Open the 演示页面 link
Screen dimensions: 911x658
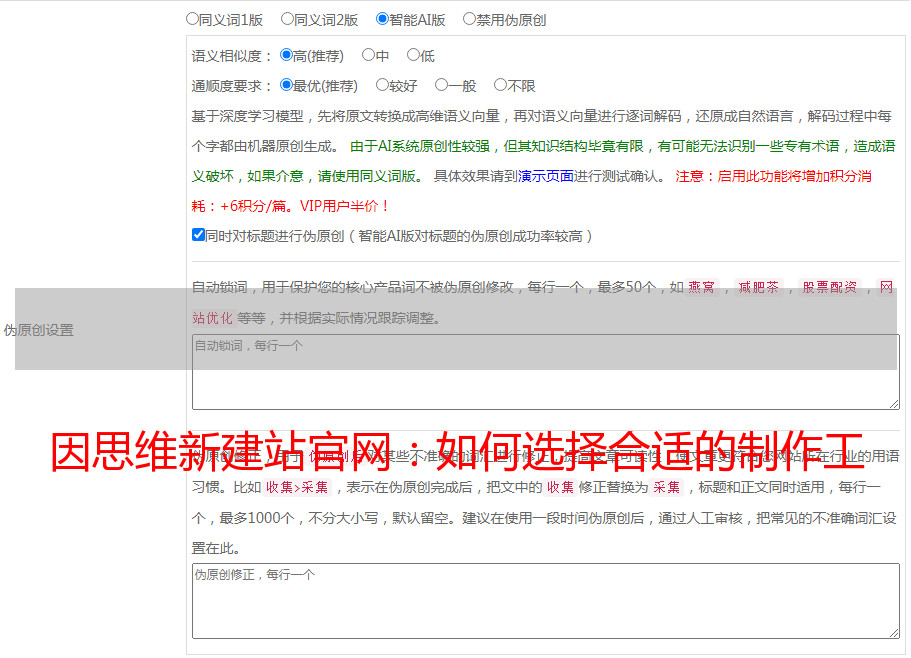pos(546,176)
